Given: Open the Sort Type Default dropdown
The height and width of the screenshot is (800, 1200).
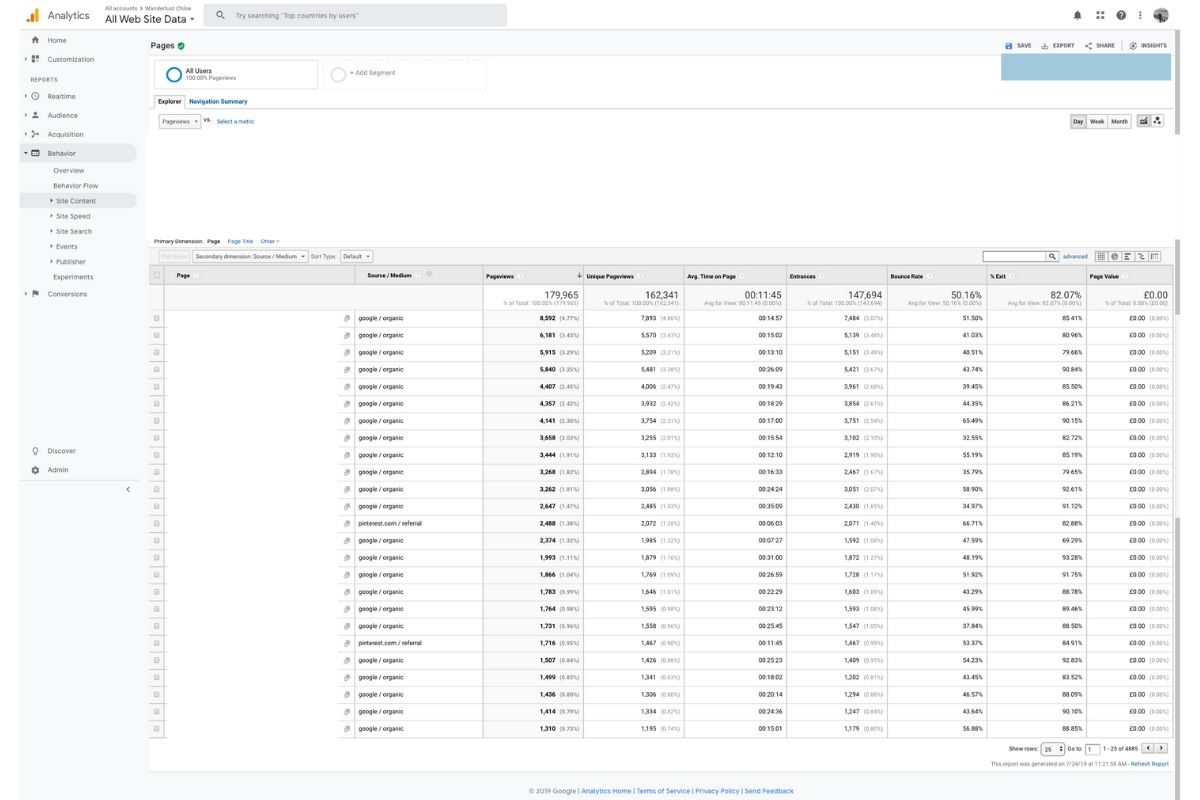Looking at the screenshot, I should pyautogui.click(x=356, y=257).
